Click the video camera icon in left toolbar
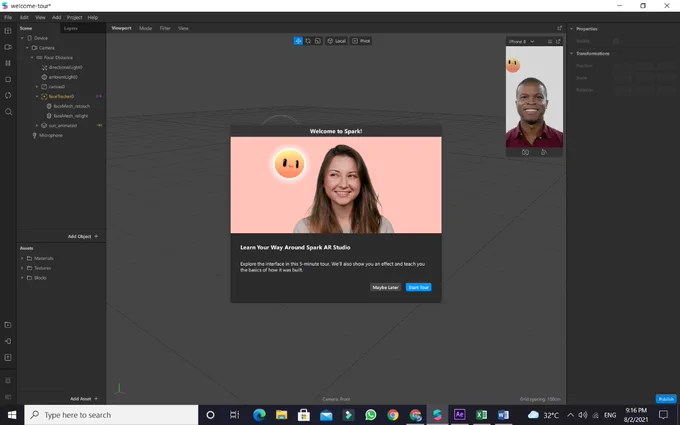Screen dimensions: 680x425 [8, 47]
